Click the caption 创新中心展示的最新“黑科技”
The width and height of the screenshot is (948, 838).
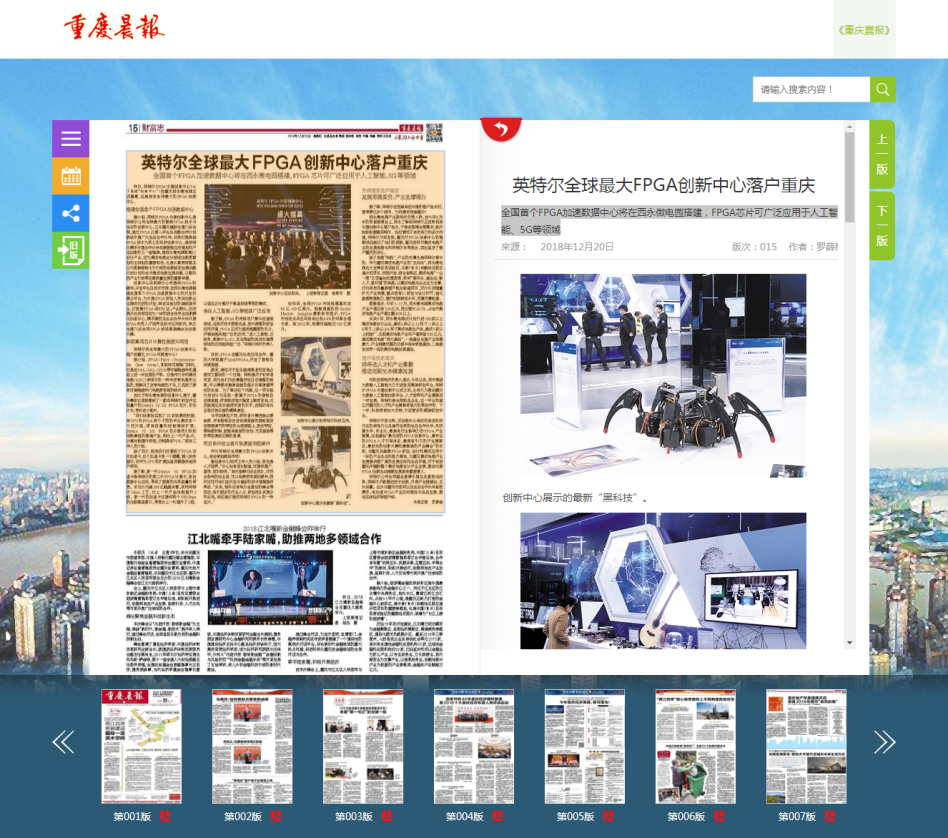(574, 498)
